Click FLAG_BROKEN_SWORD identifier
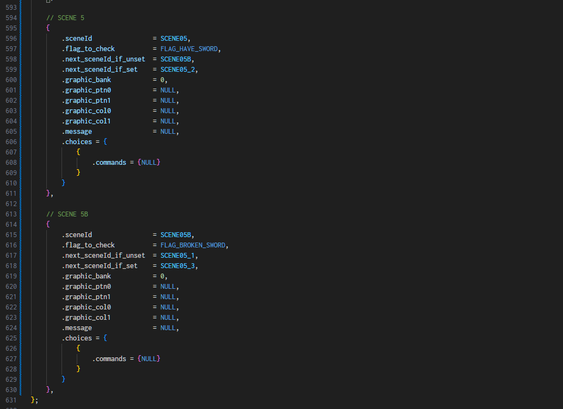Screen dimensions: 563x409 coord(193,245)
